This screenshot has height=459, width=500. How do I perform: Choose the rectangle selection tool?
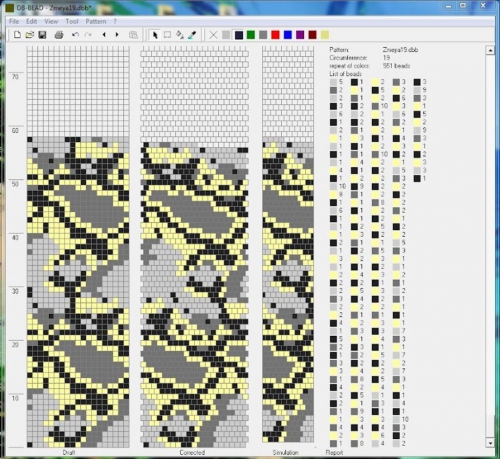167,35
